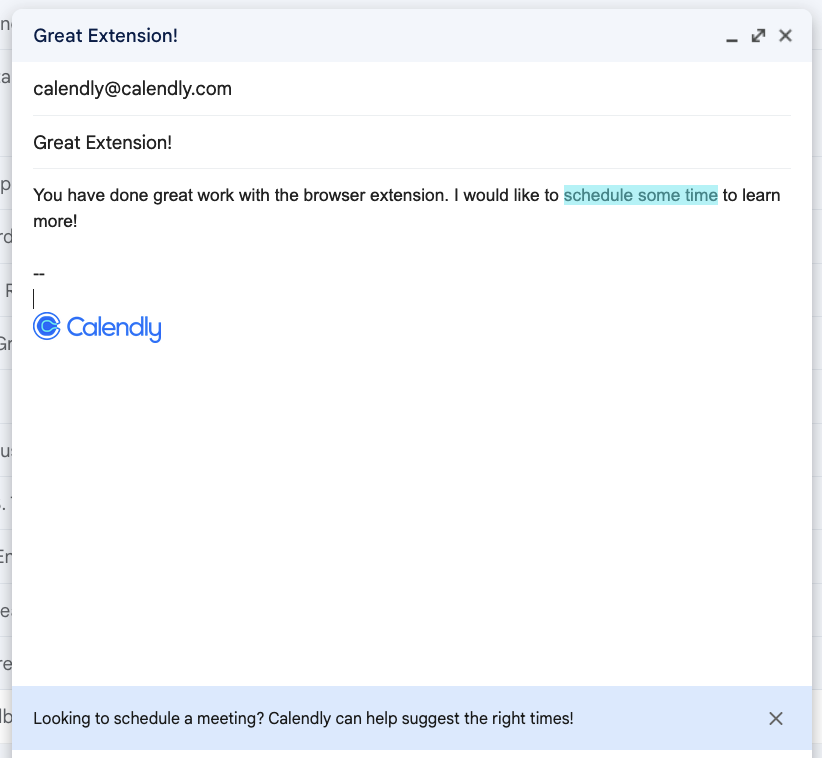The image size is (822, 758).
Task: Expand compose window to full screen
Action: click(x=758, y=36)
